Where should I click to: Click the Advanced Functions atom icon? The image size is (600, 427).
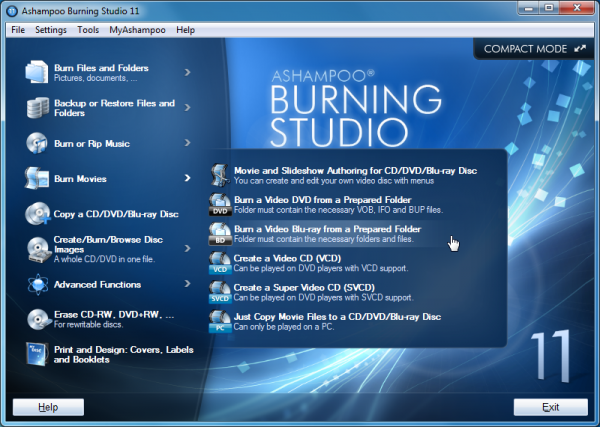click(38, 284)
